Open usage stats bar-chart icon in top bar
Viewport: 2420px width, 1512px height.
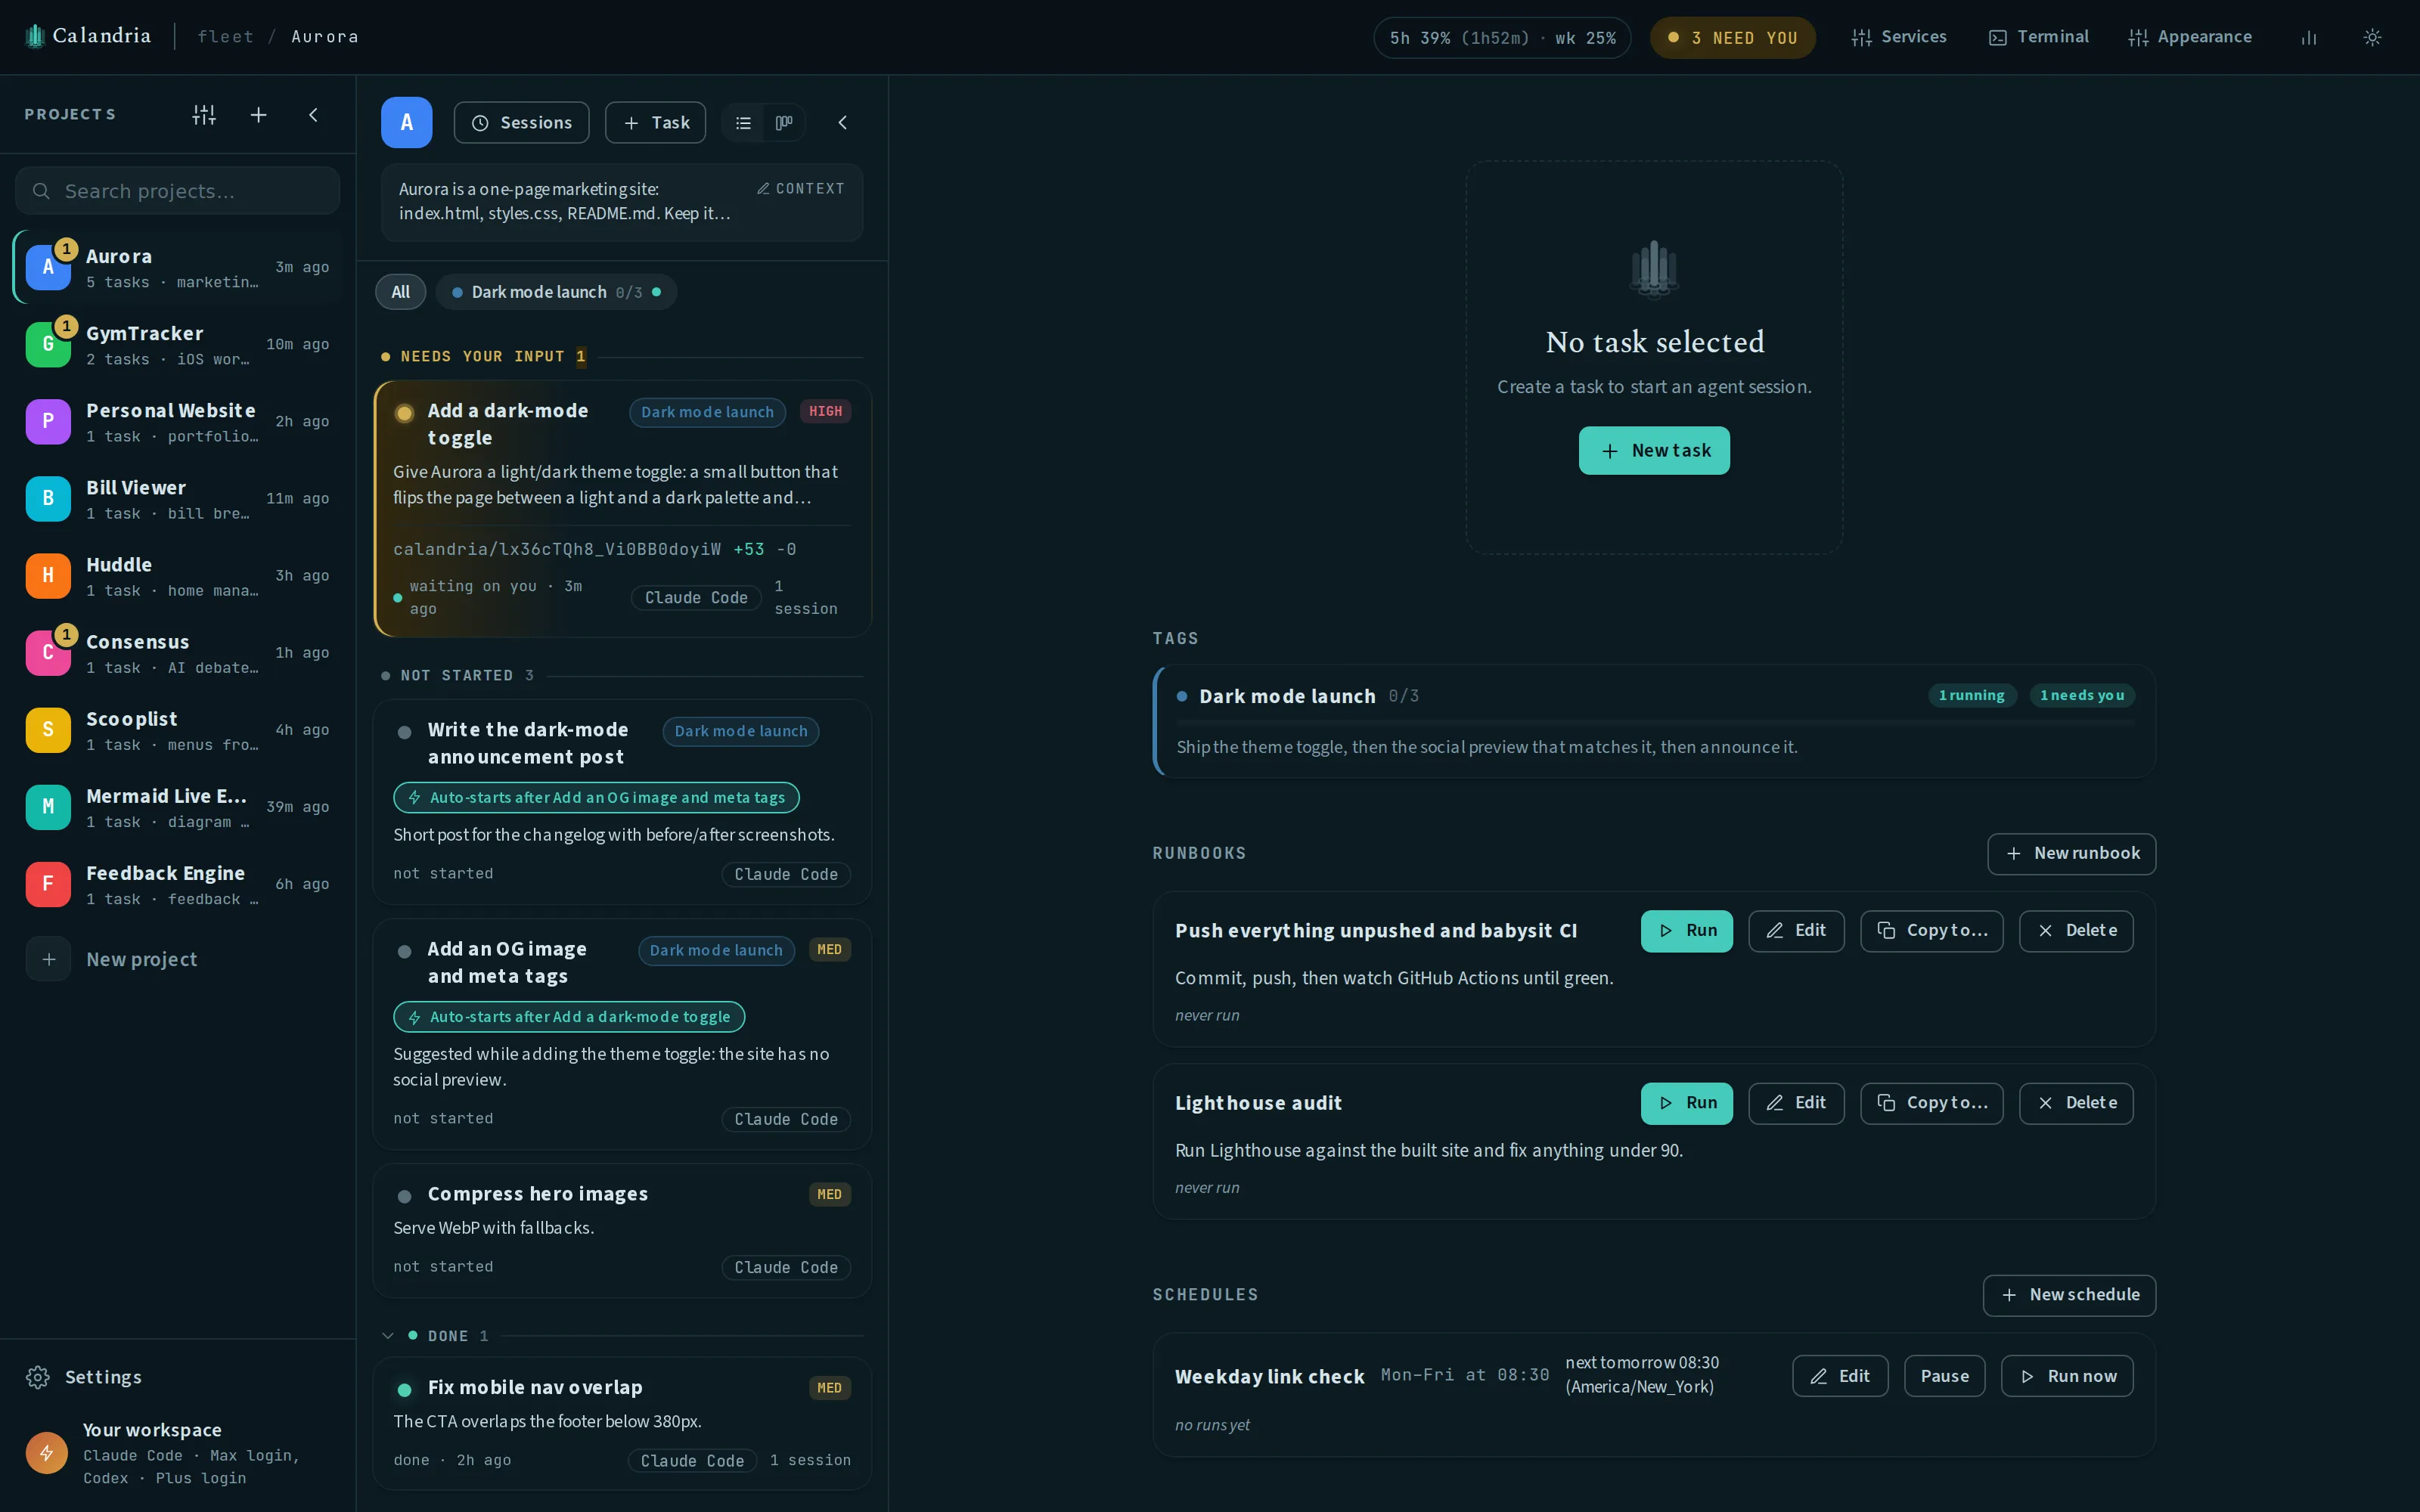tap(2309, 37)
